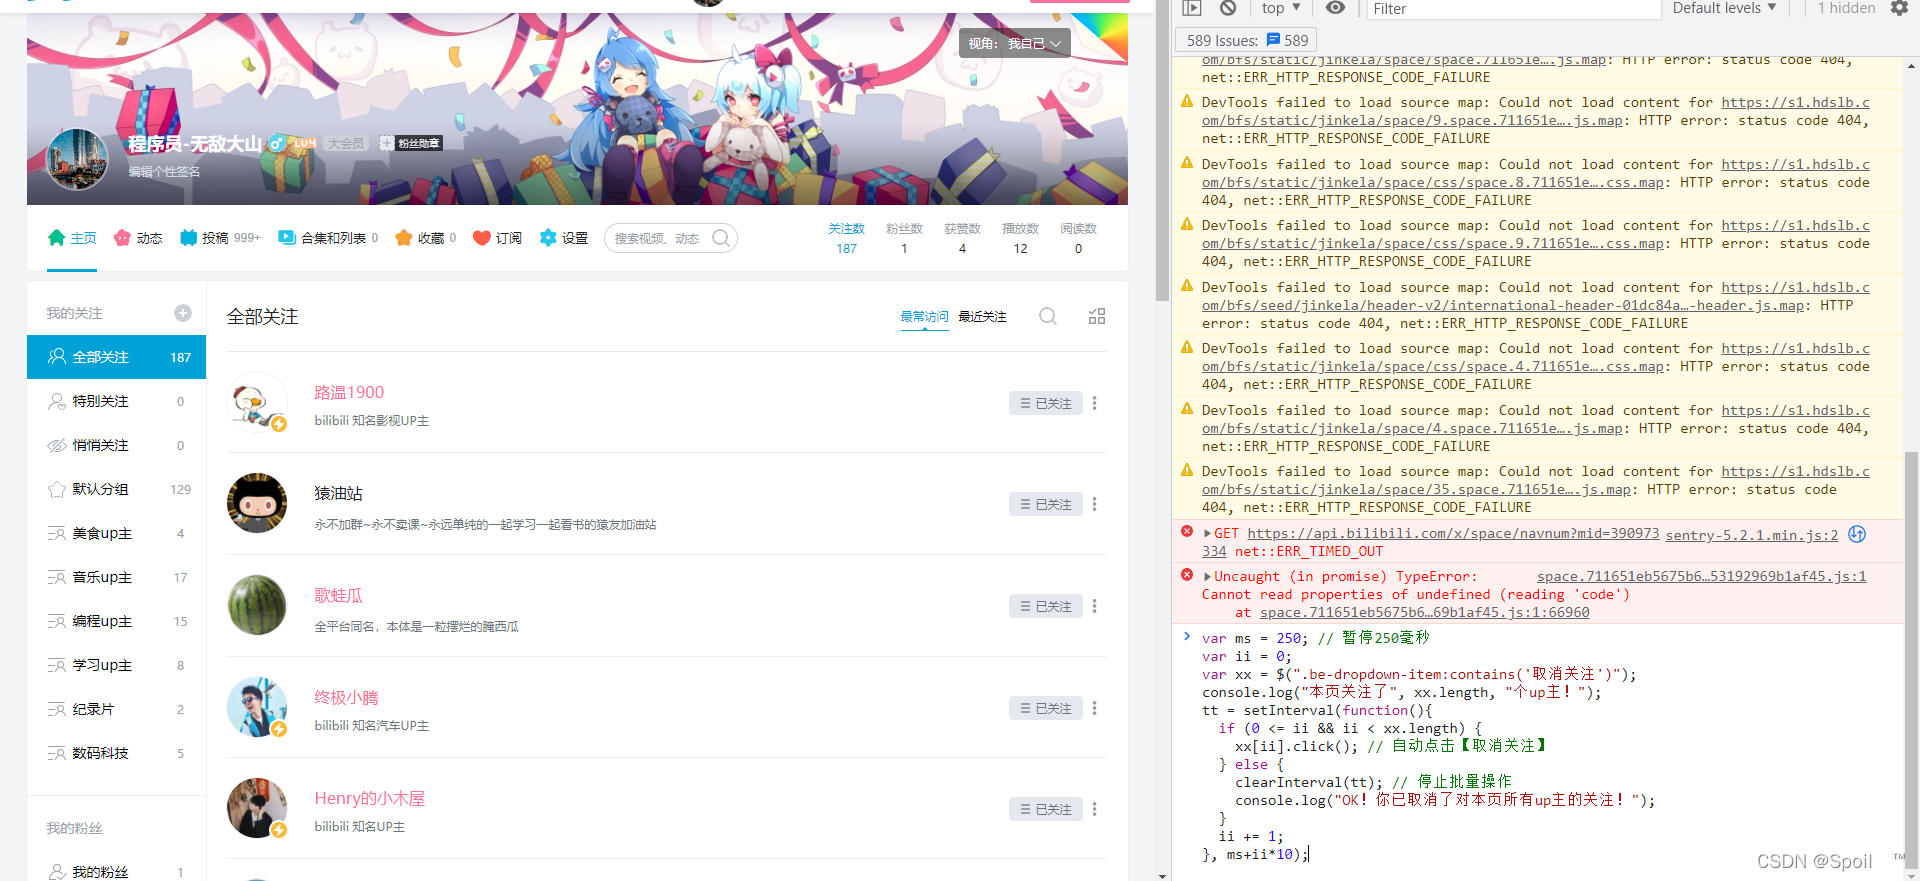Select 音乐up主 group
The height and width of the screenshot is (881, 1920).
point(116,577)
